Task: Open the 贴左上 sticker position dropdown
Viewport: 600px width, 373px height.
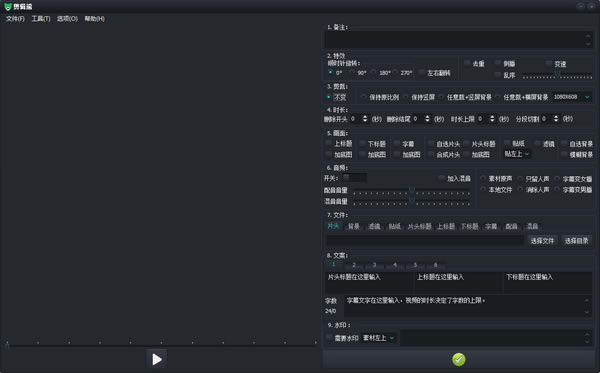Action: (x=517, y=154)
